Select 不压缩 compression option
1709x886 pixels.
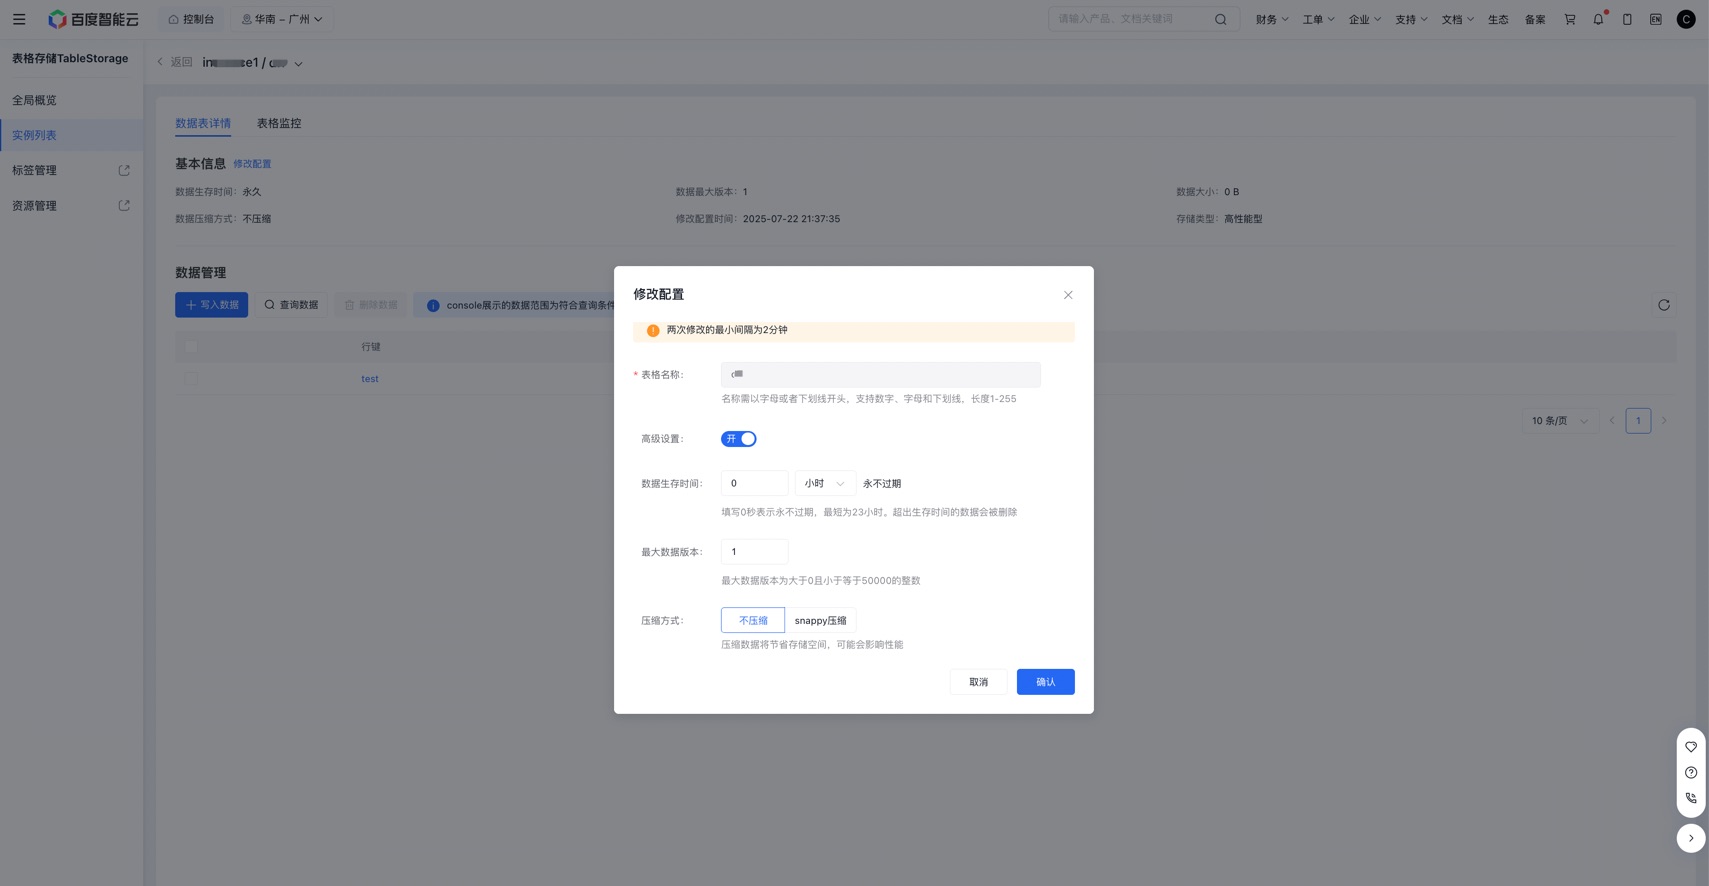pyautogui.click(x=753, y=621)
